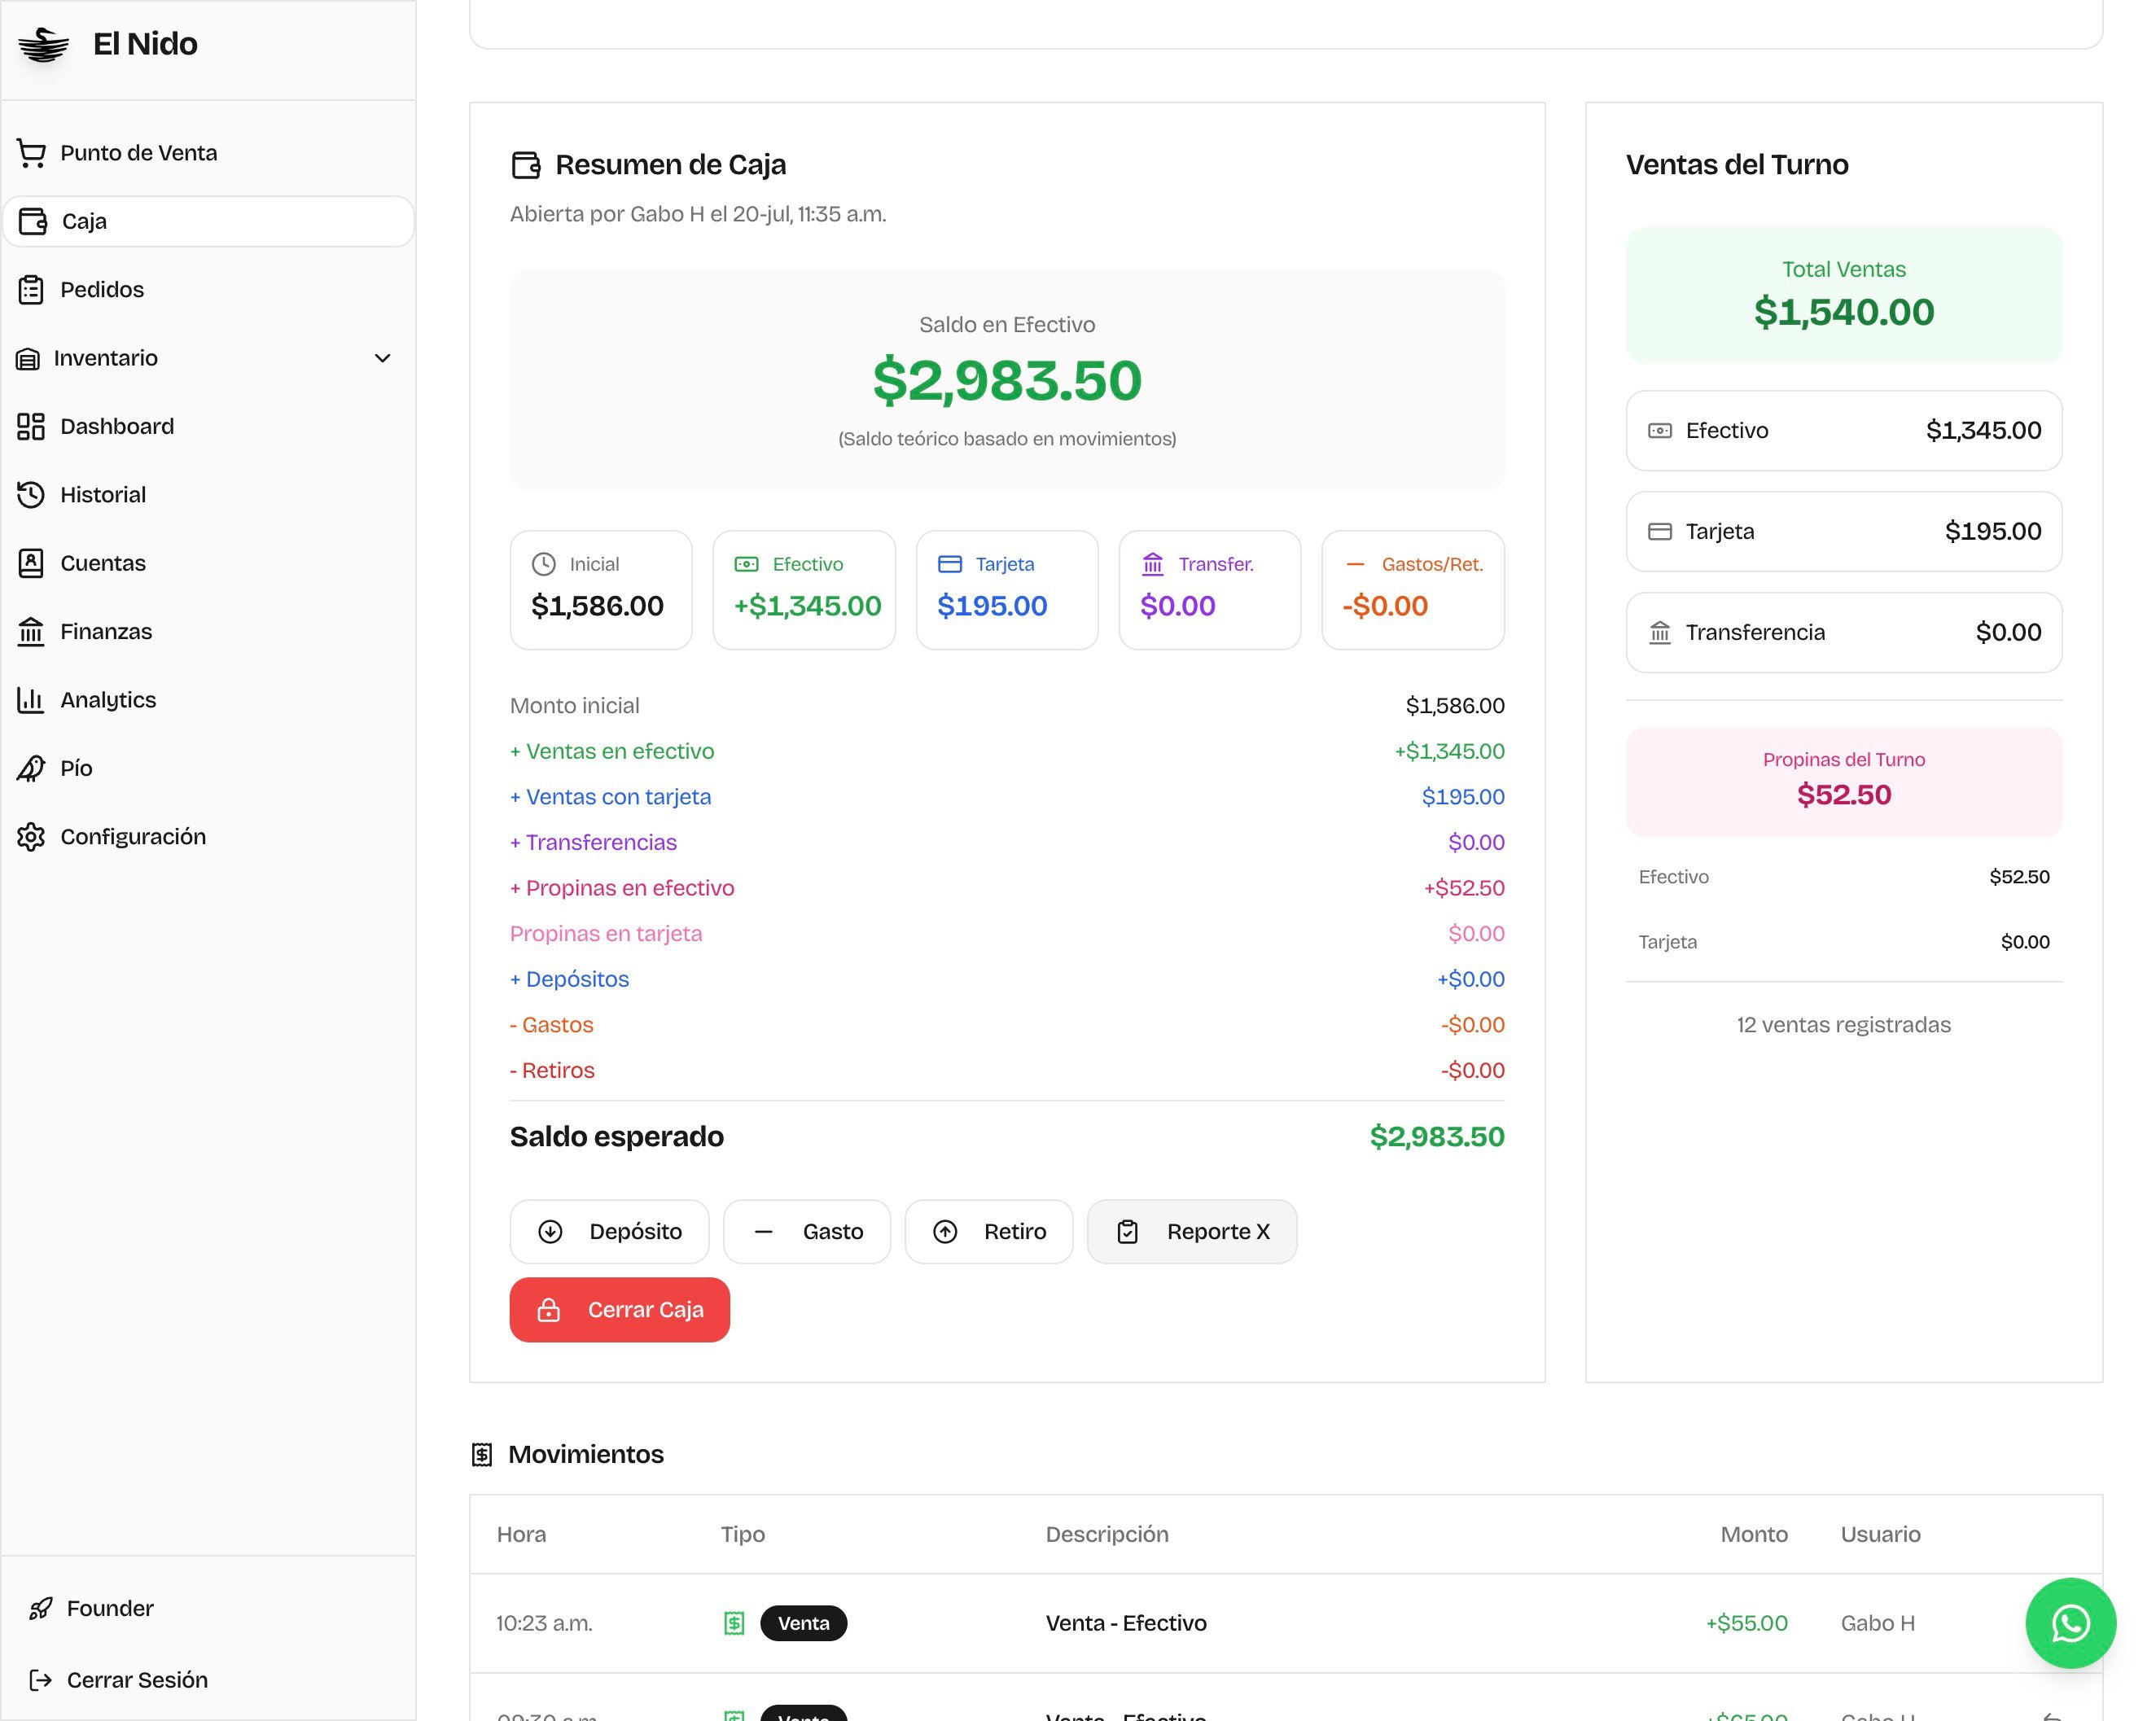Click the Cerrar Sesión logout icon

coord(40,1680)
